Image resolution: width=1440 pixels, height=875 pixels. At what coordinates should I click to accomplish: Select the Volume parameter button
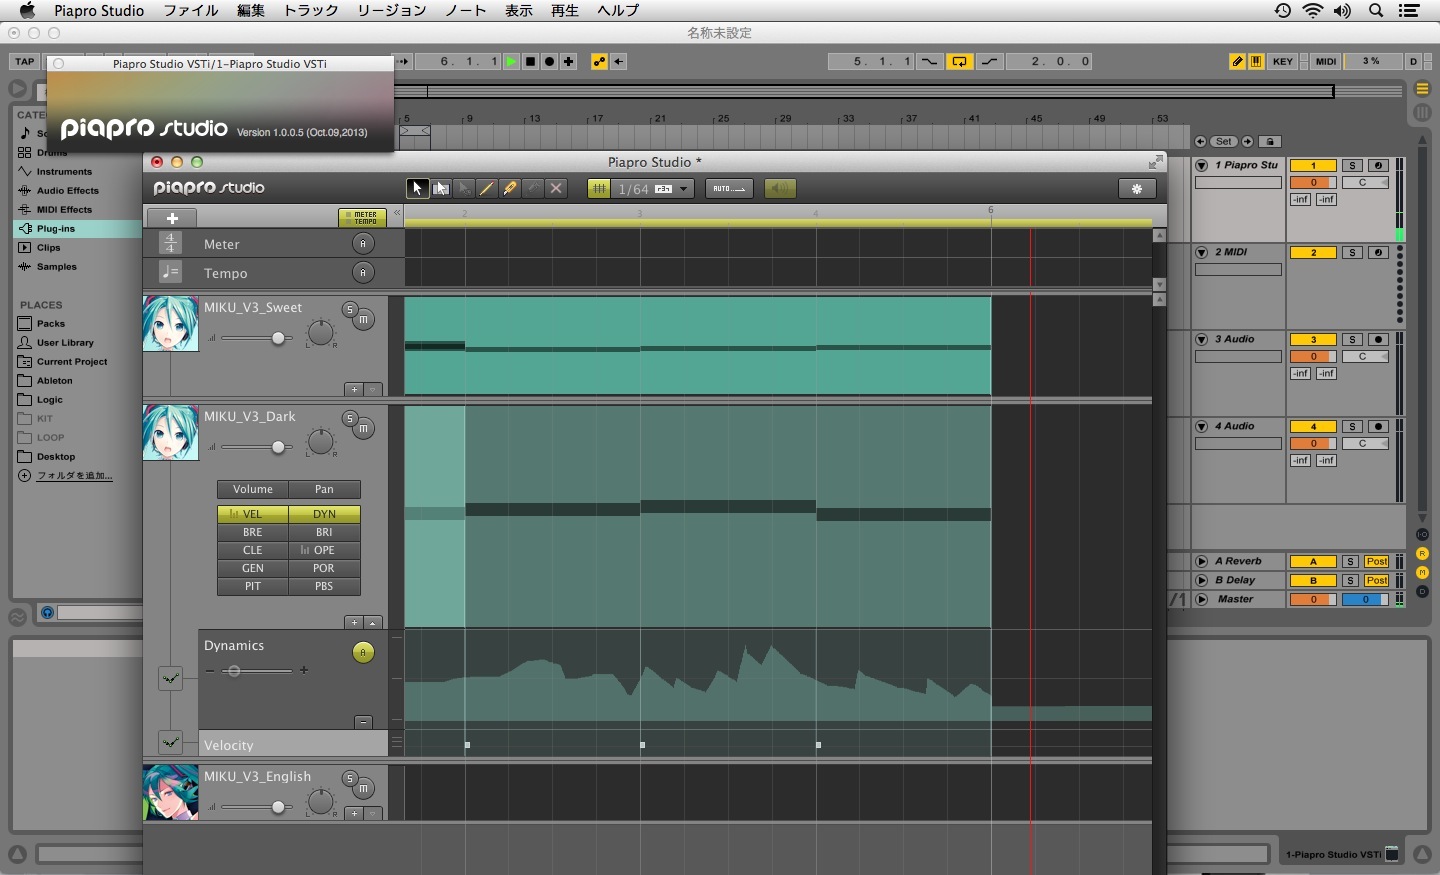253,489
